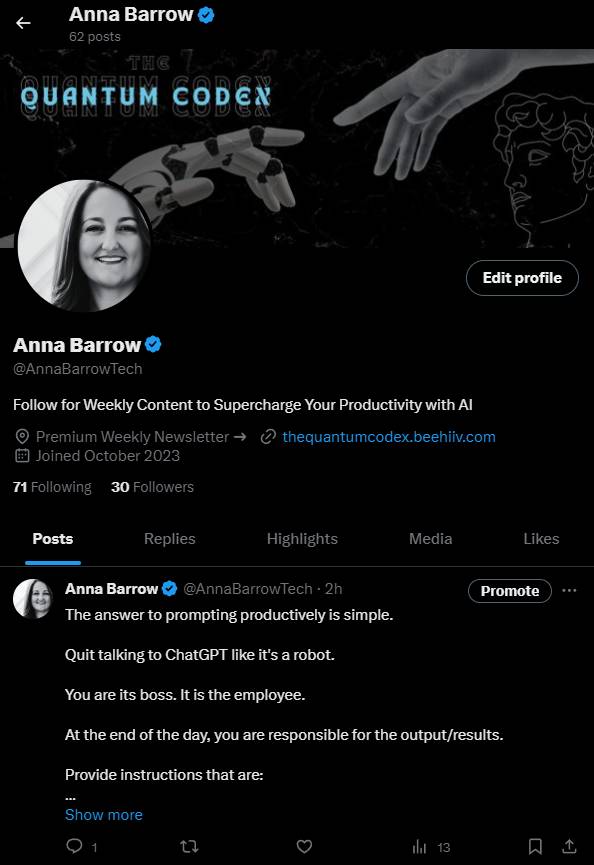Like the post with the heart icon
Viewport: 594px width, 865px height.
(x=304, y=846)
